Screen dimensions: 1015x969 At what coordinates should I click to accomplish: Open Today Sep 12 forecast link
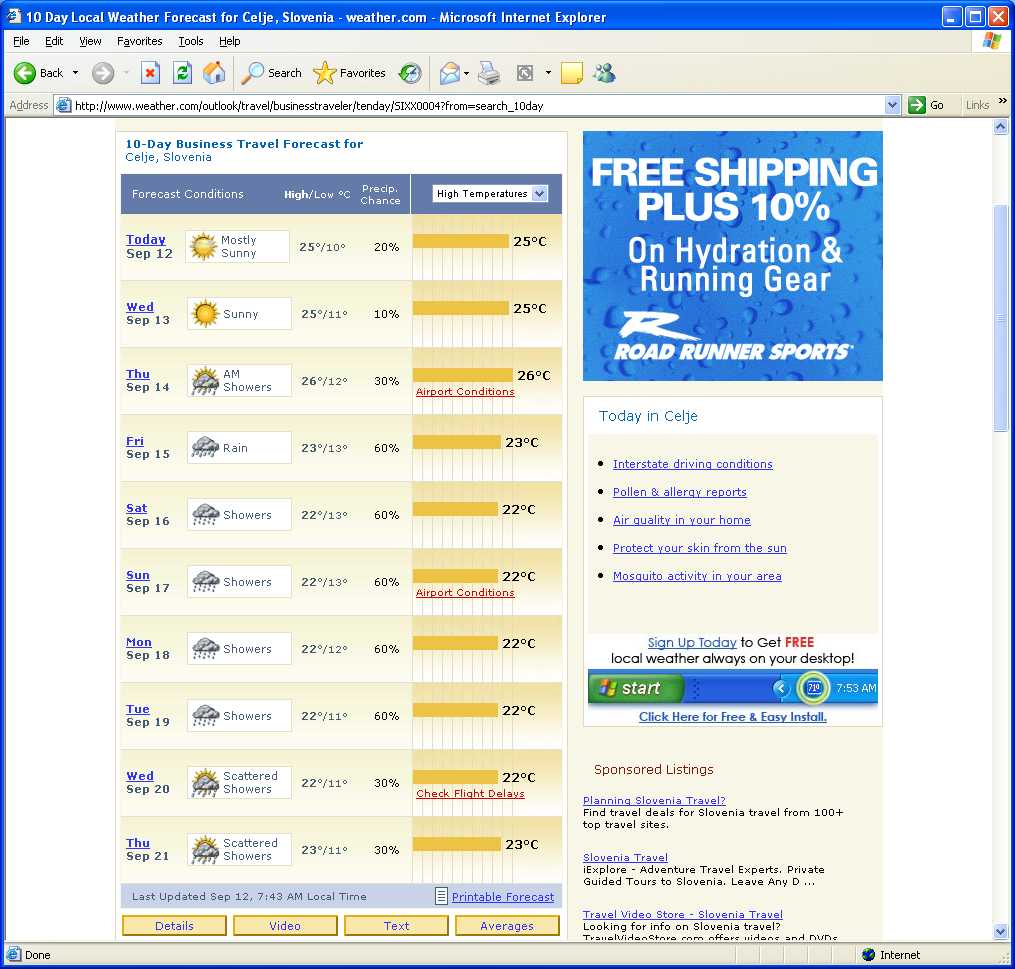pyautogui.click(x=146, y=239)
